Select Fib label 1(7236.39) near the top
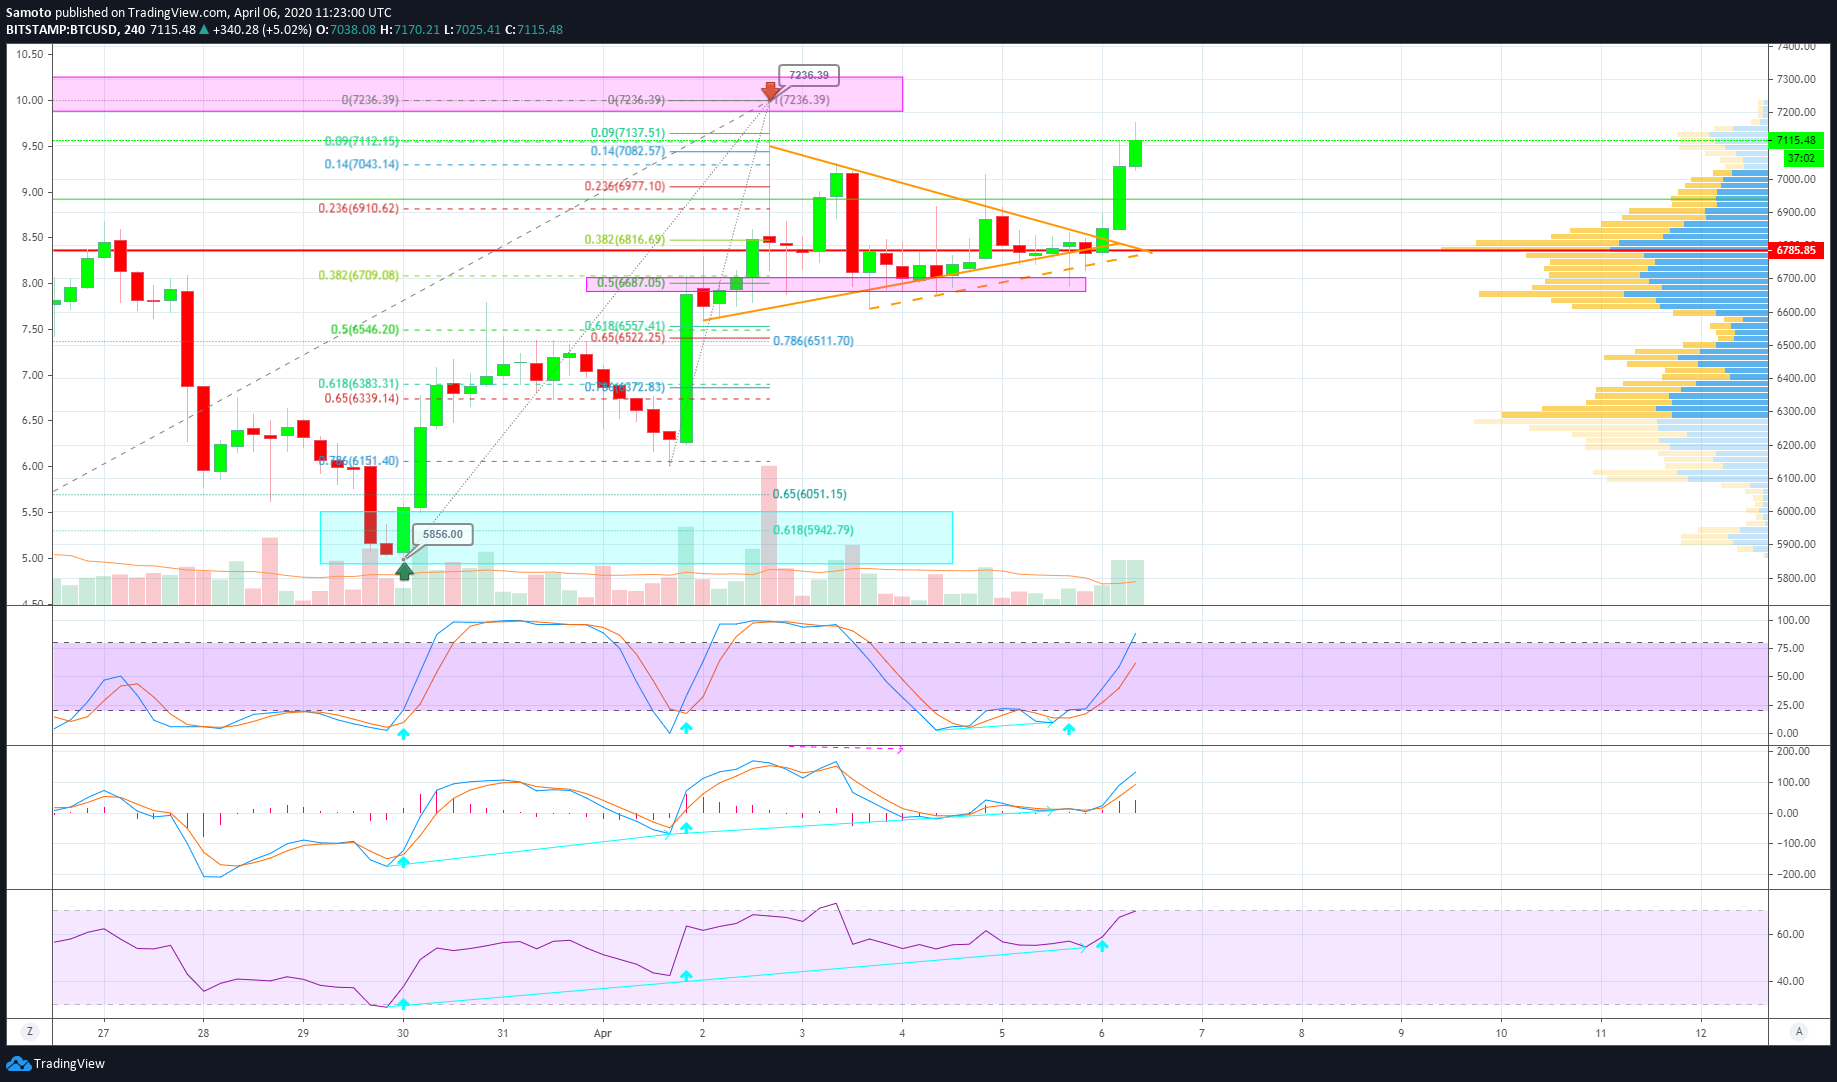This screenshot has width=1837, height=1082. pyautogui.click(x=803, y=100)
